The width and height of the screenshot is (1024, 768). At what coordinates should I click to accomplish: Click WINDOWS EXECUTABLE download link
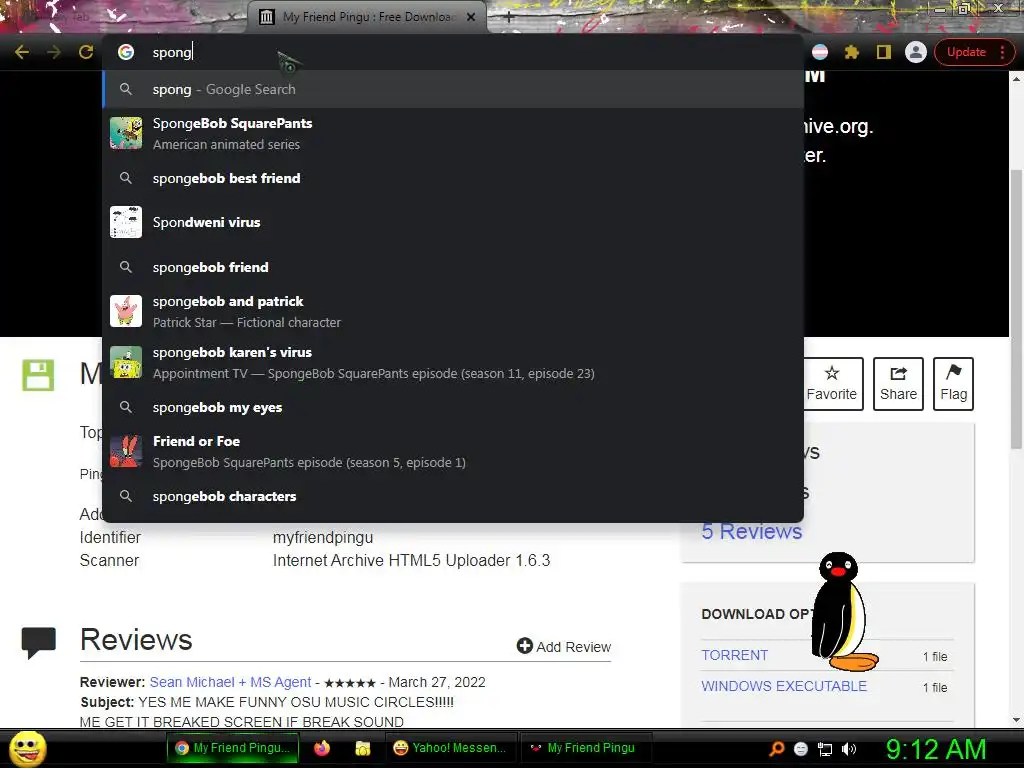784,686
